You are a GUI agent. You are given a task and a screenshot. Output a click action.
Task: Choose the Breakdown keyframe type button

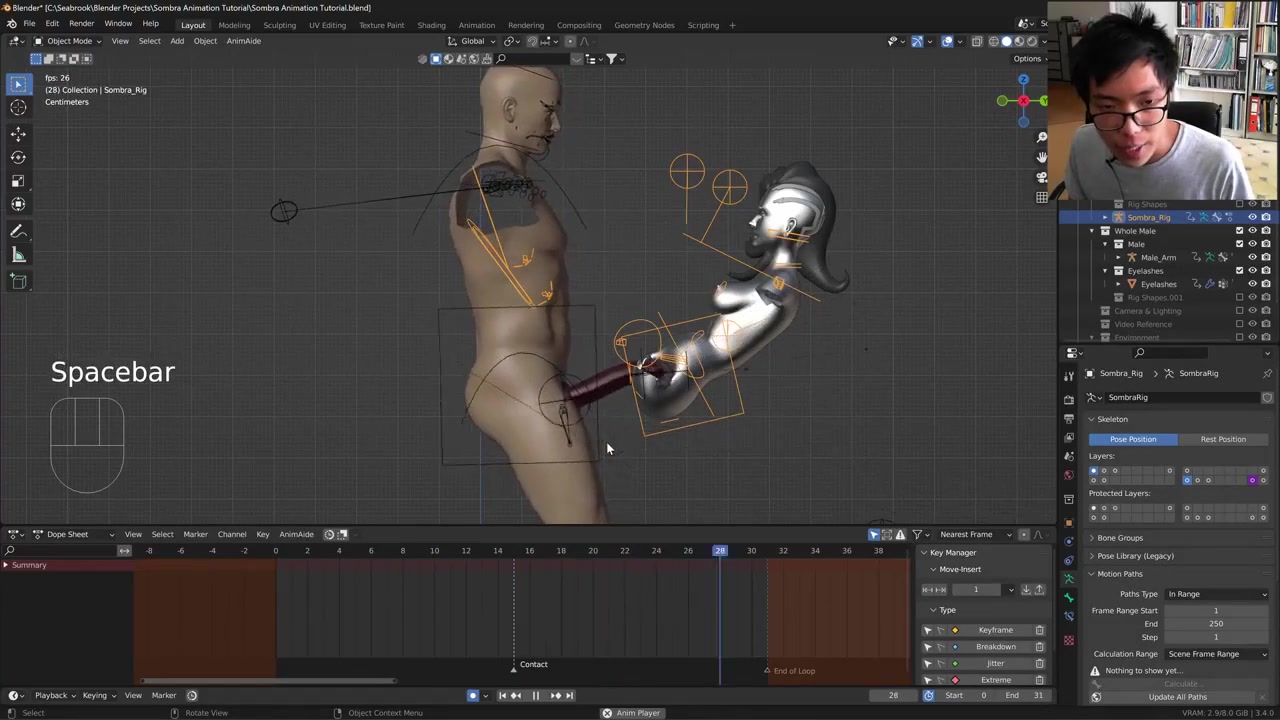(x=995, y=647)
